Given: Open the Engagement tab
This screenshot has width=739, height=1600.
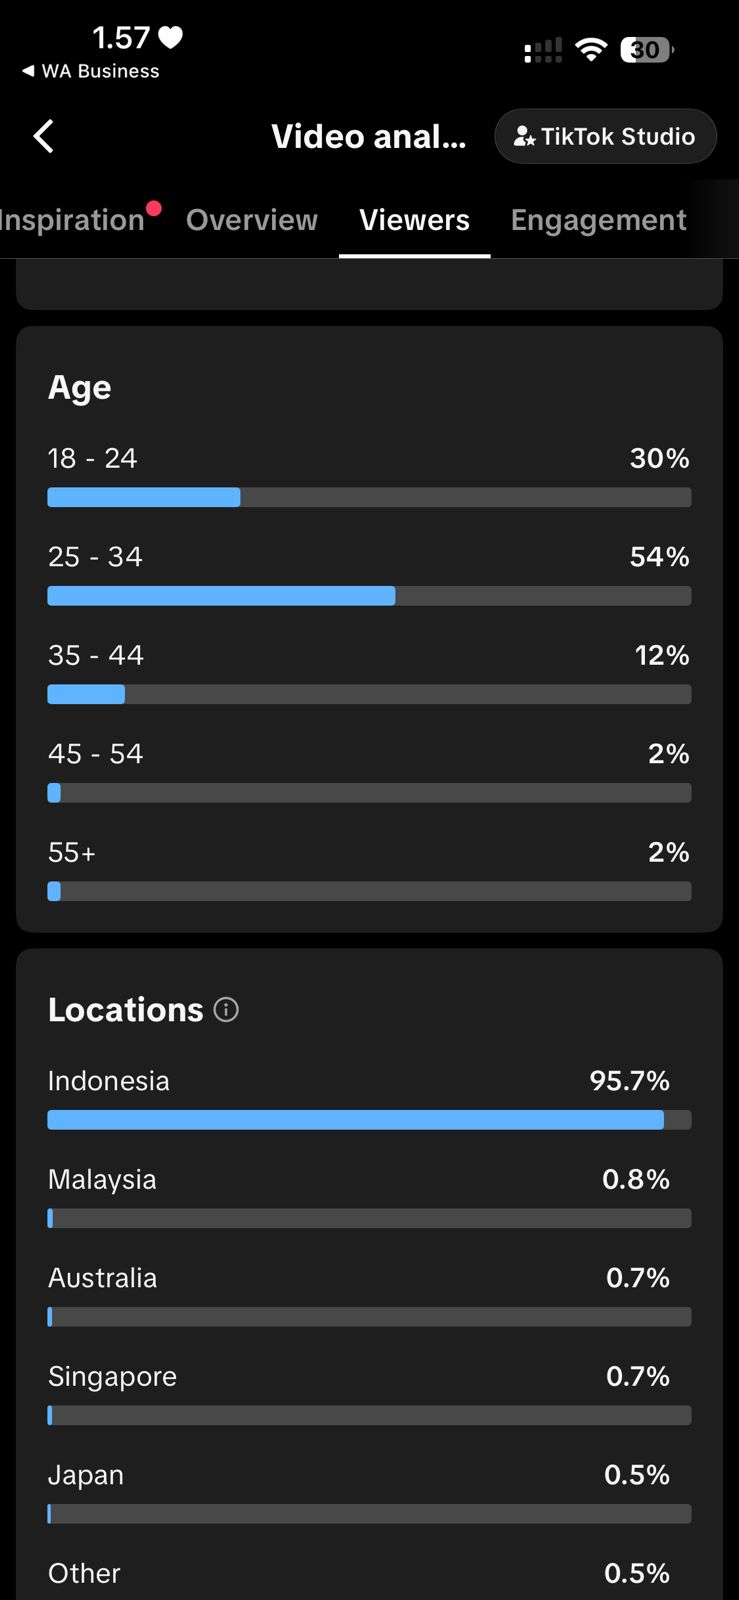Looking at the screenshot, I should 598,220.
